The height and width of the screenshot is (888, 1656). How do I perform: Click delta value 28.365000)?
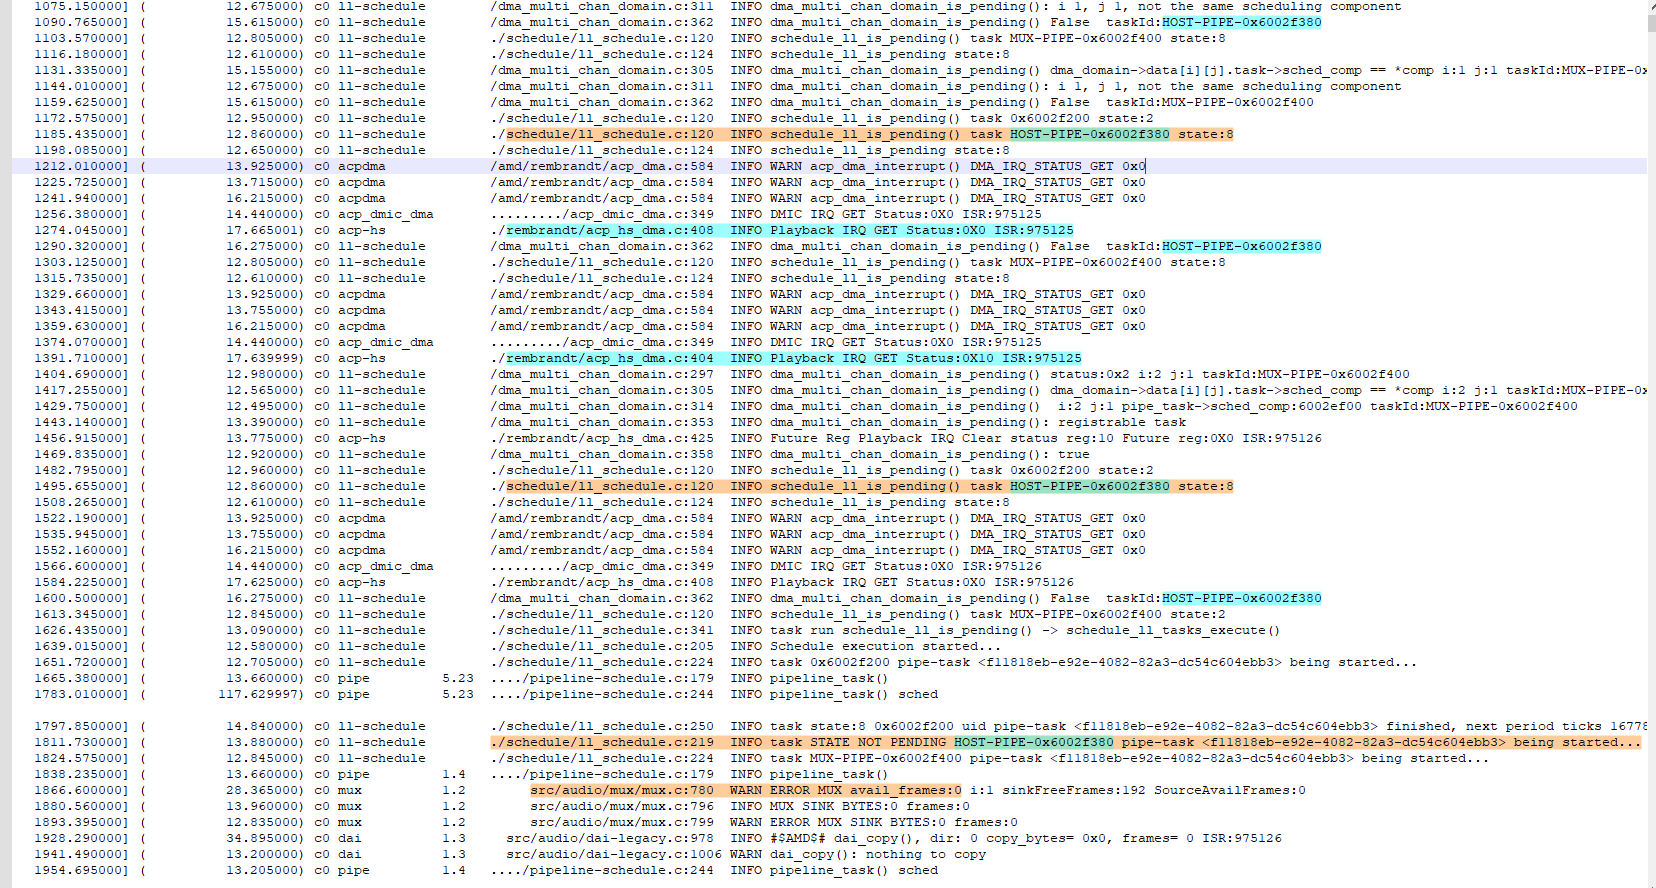pos(264,790)
